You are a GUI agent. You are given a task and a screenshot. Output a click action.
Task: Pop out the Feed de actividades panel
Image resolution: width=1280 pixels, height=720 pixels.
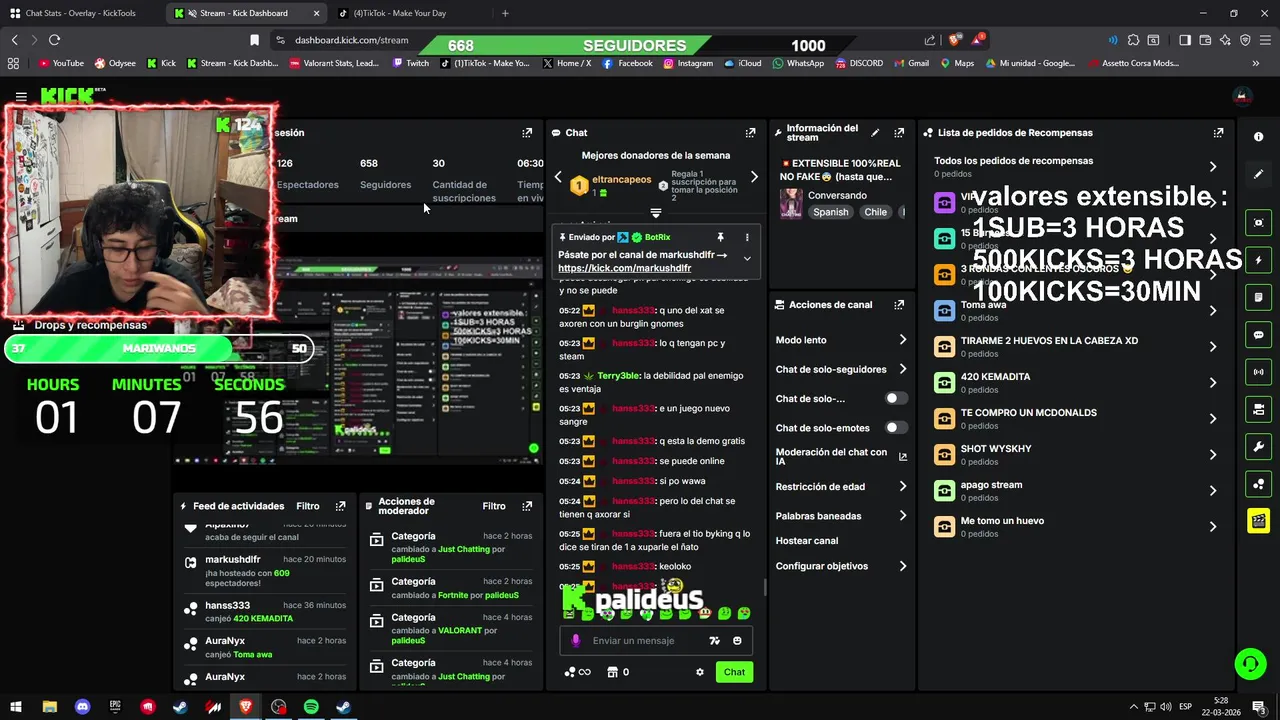click(x=340, y=506)
